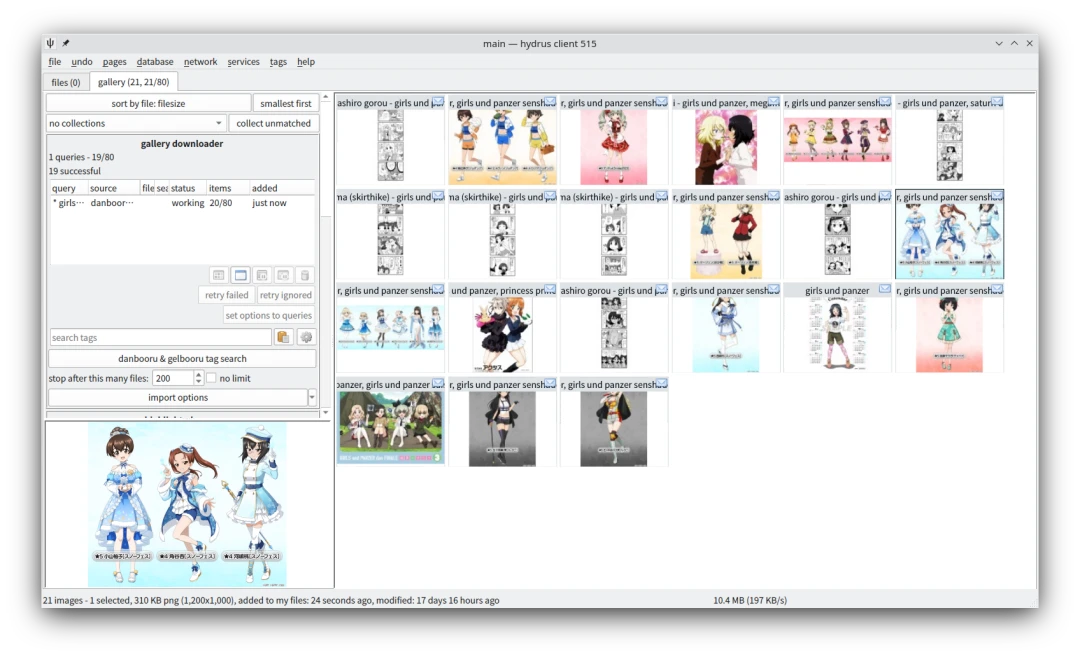Toggle the "smallest first" sort order button

click(285, 103)
